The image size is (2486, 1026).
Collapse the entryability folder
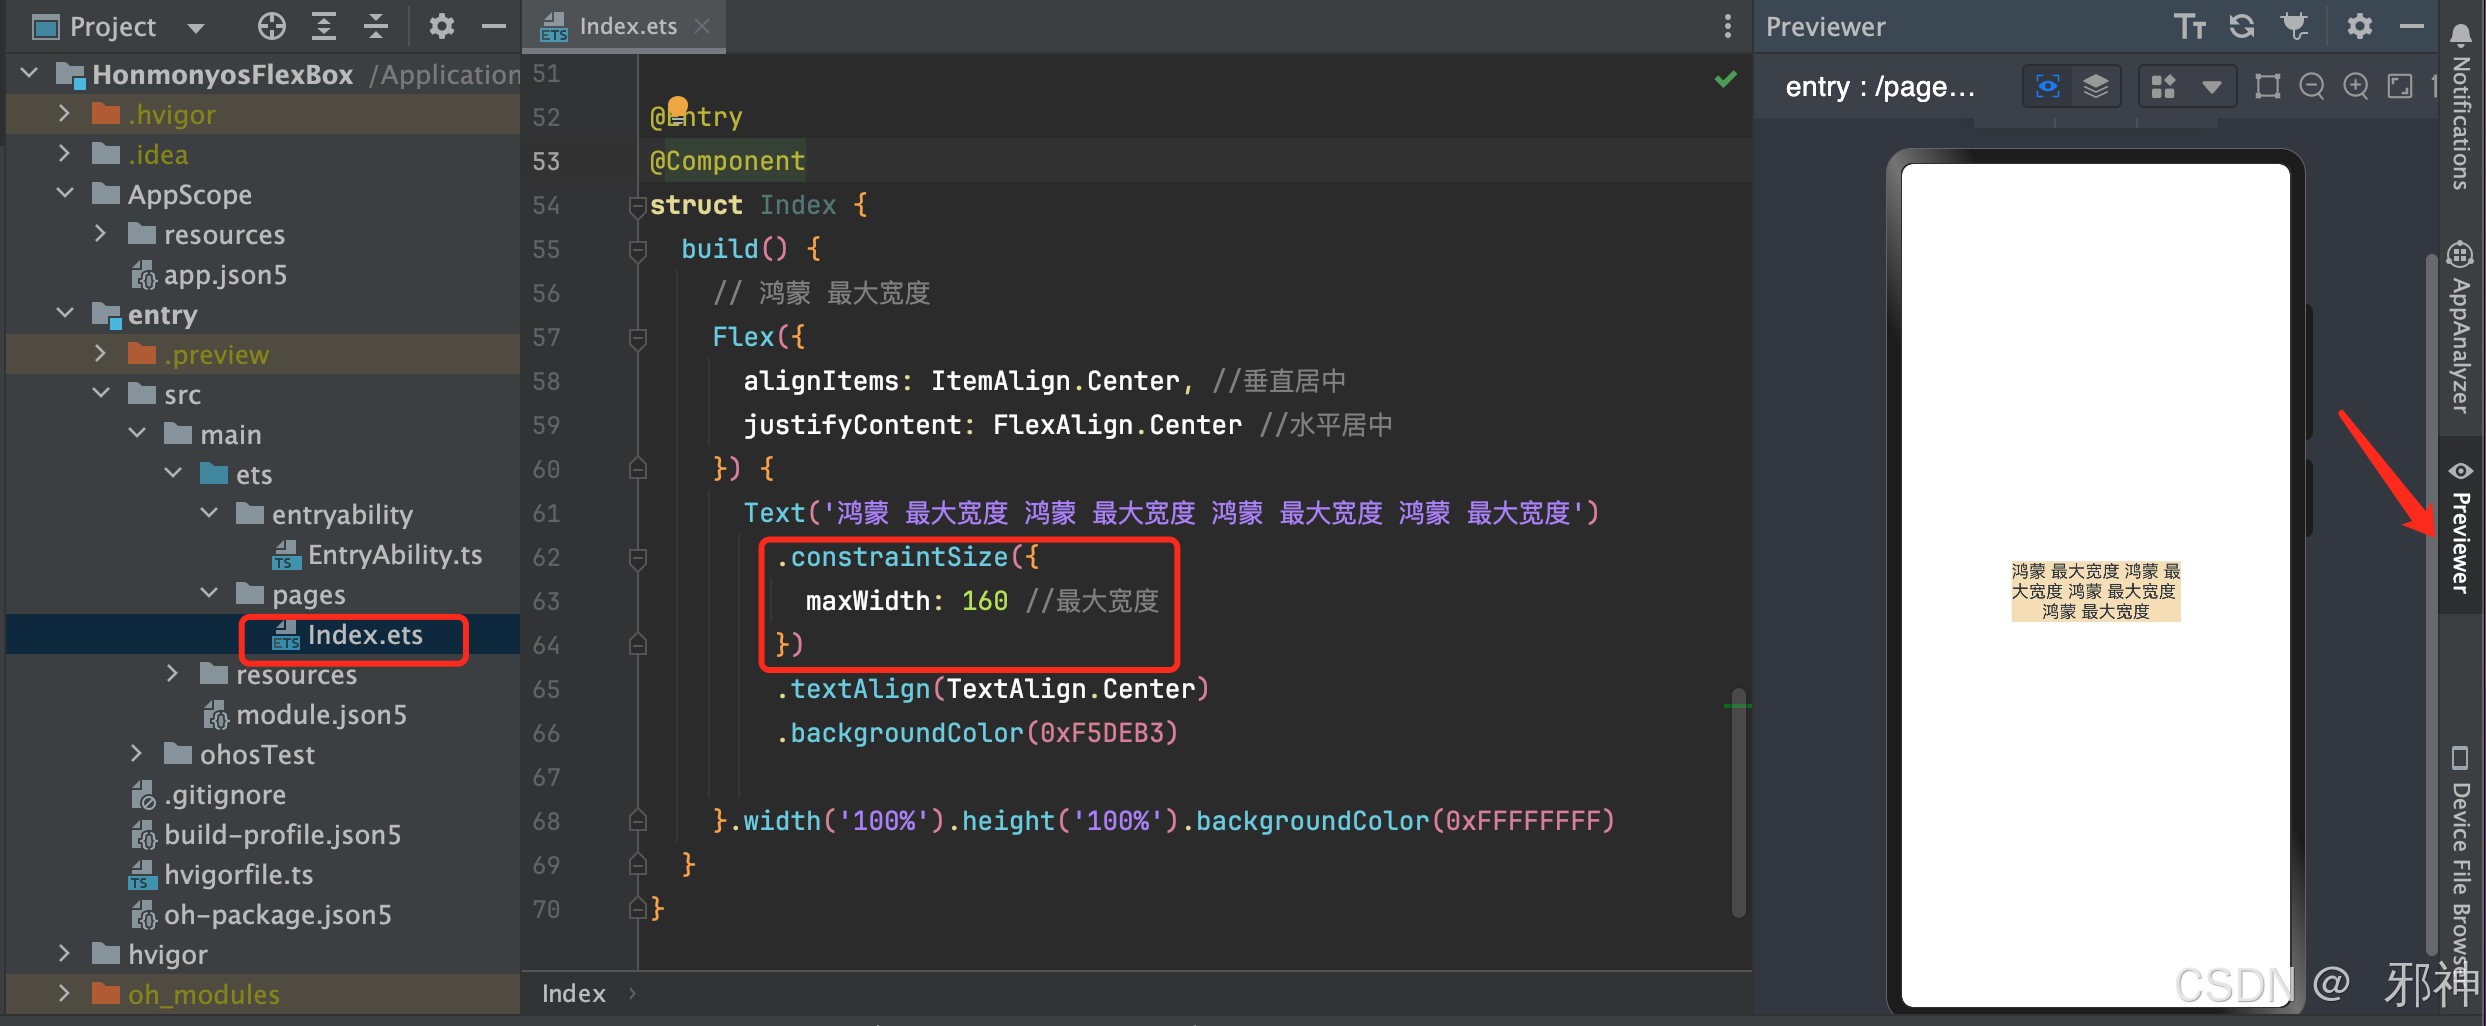209,514
